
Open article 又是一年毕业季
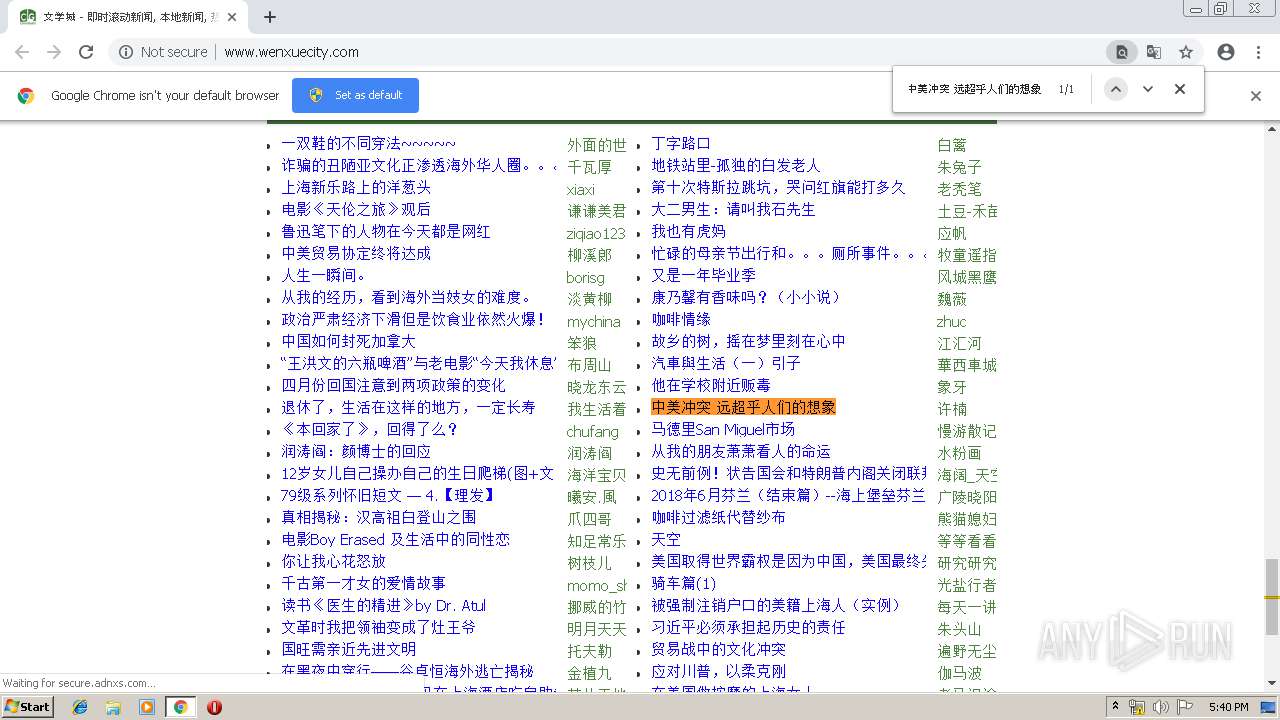tap(703, 276)
